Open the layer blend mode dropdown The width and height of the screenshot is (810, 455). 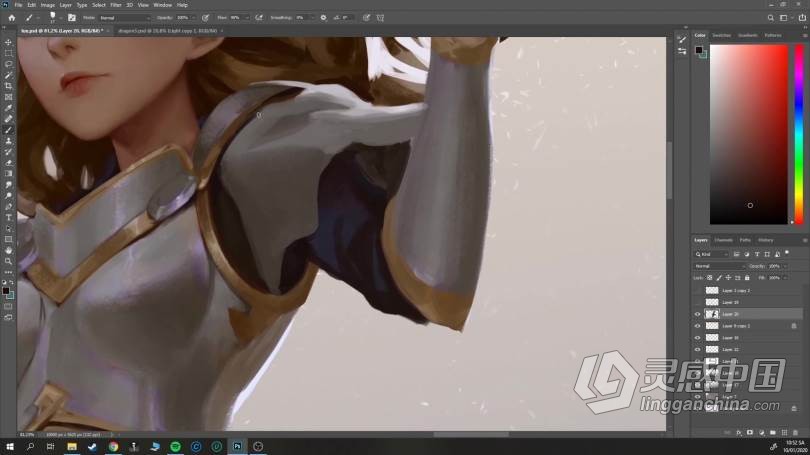pos(719,266)
